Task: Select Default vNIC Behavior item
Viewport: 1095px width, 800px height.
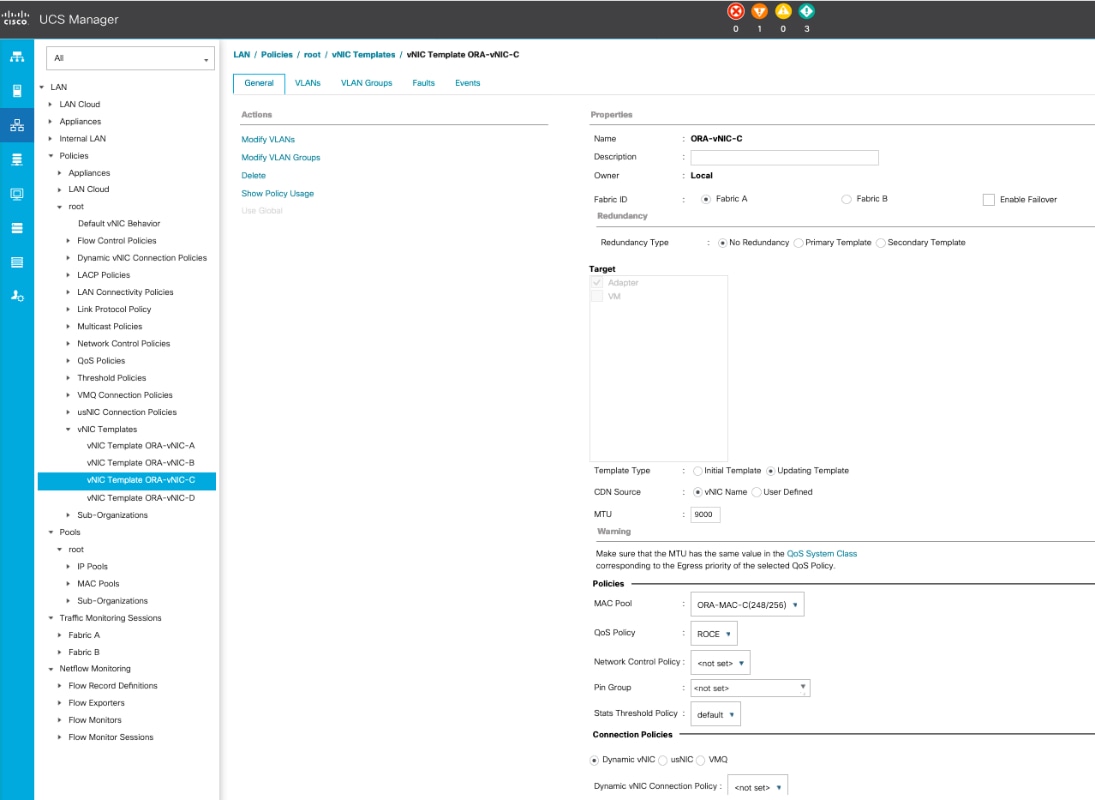Action: click(119, 223)
